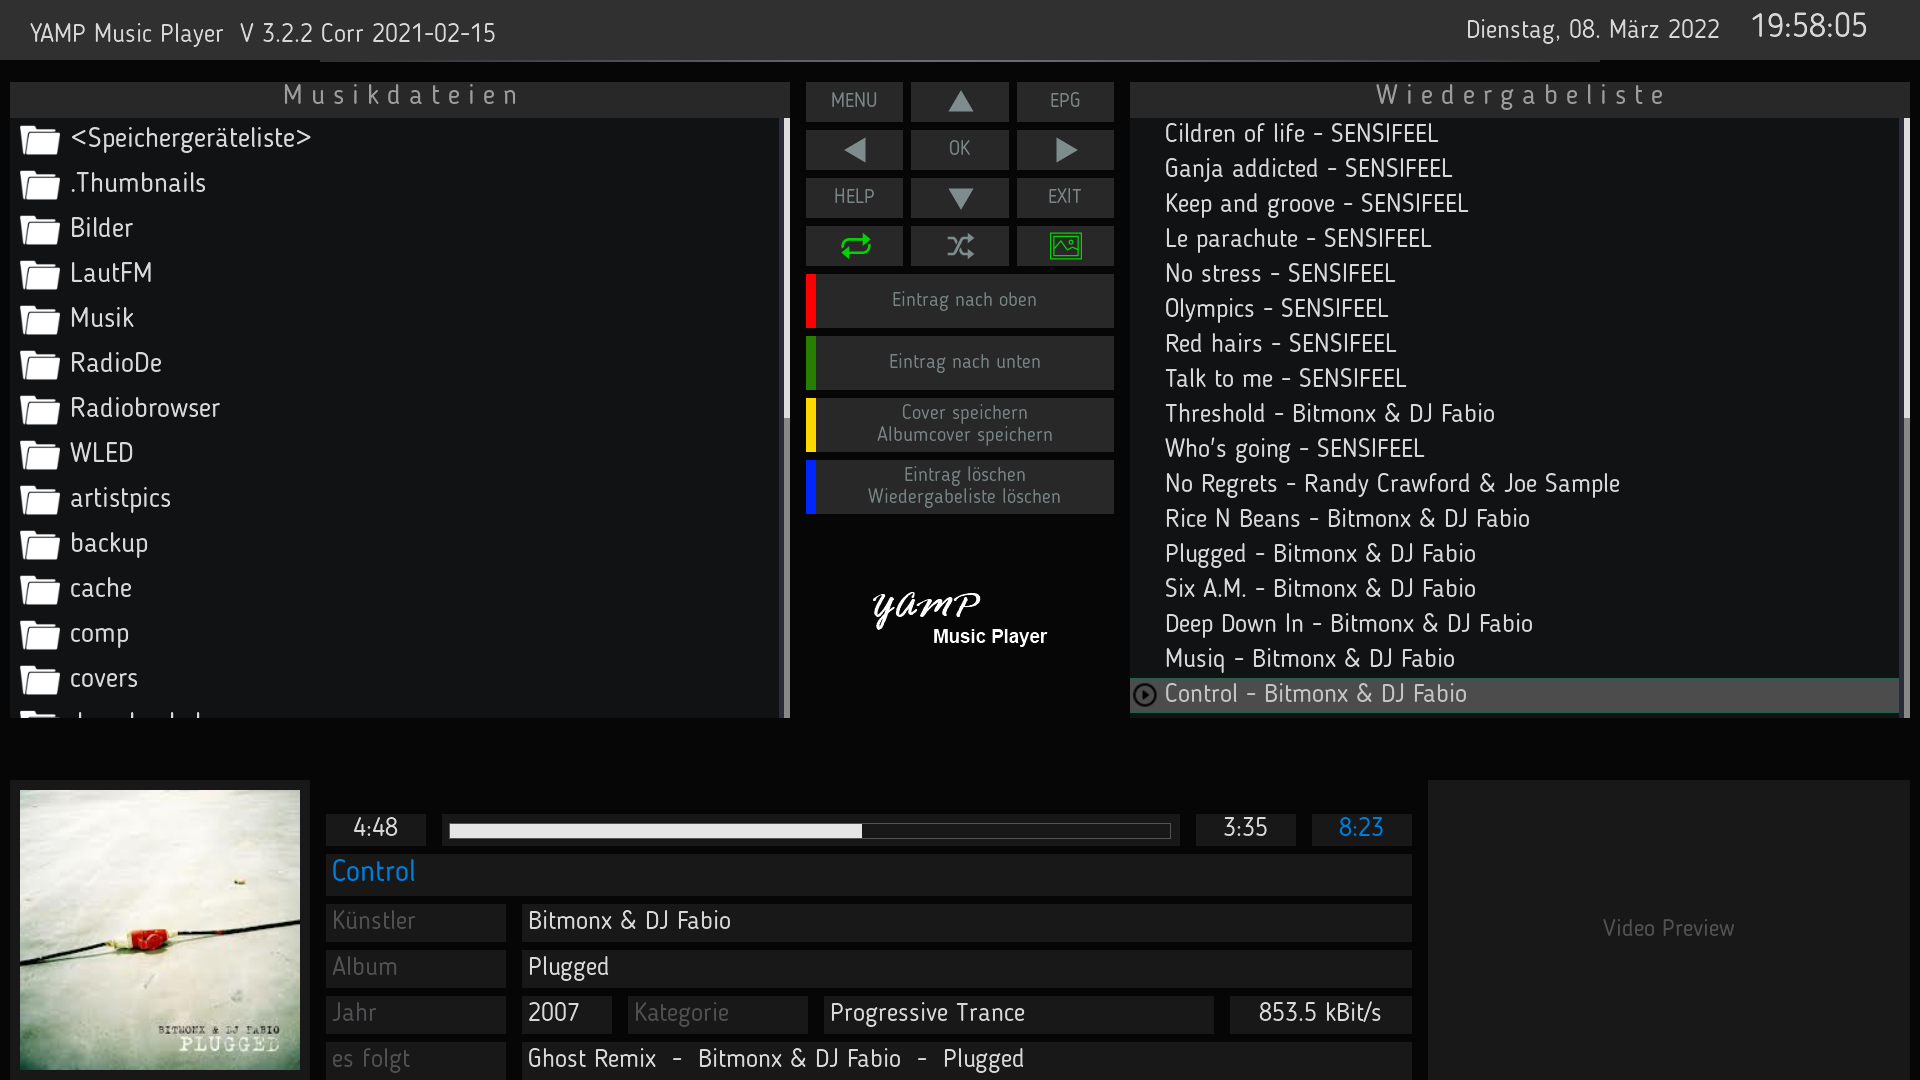Open the backup folder icon
Image resolution: width=1920 pixels, height=1080 pixels.
40,545
